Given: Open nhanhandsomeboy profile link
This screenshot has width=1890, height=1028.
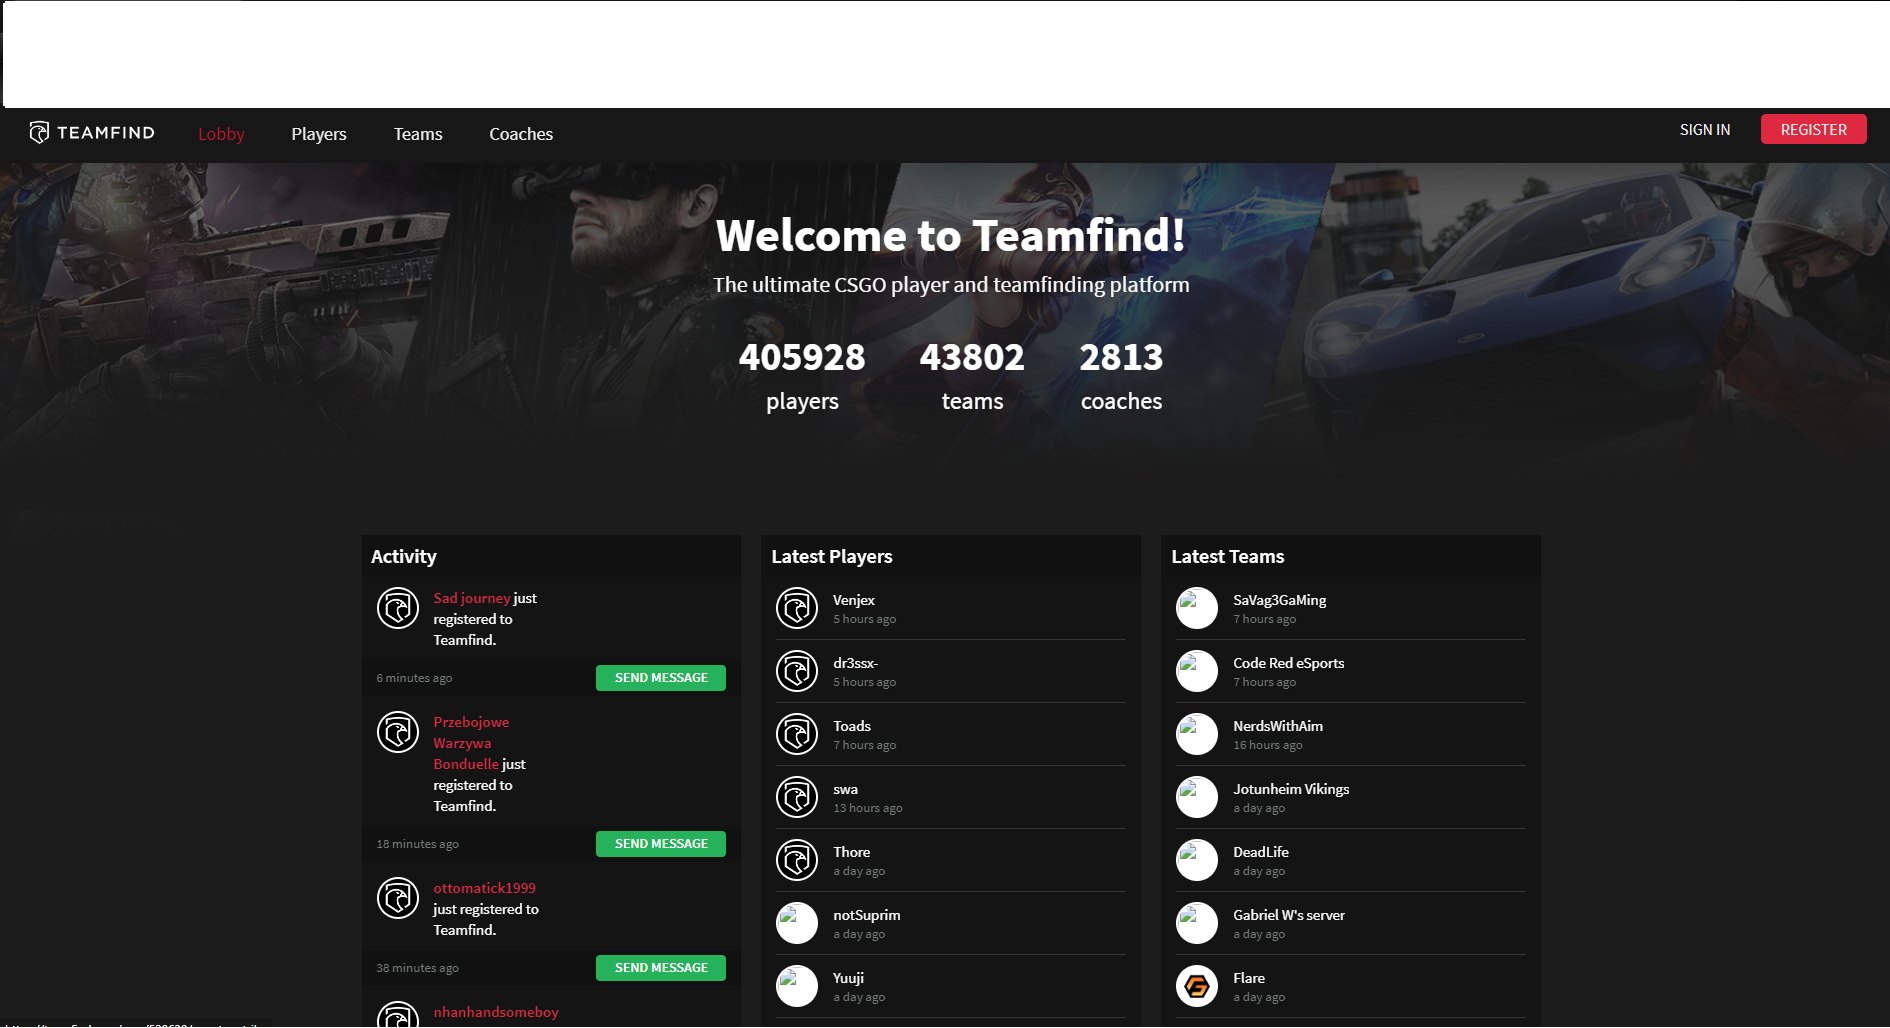Looking at the screenshot, I should tap(496, 1012).
